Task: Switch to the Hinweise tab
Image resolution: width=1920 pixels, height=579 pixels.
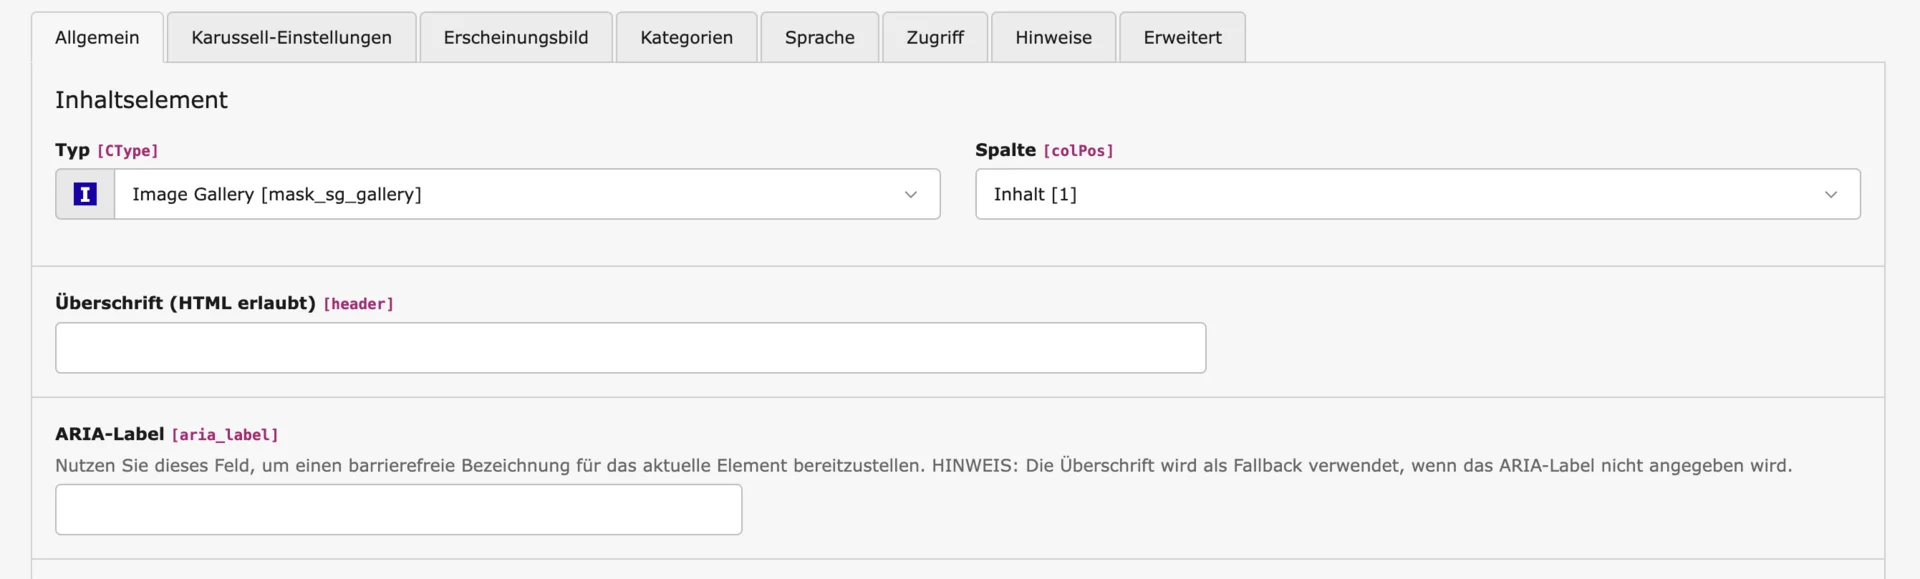Action: [x=1054, y=38]
